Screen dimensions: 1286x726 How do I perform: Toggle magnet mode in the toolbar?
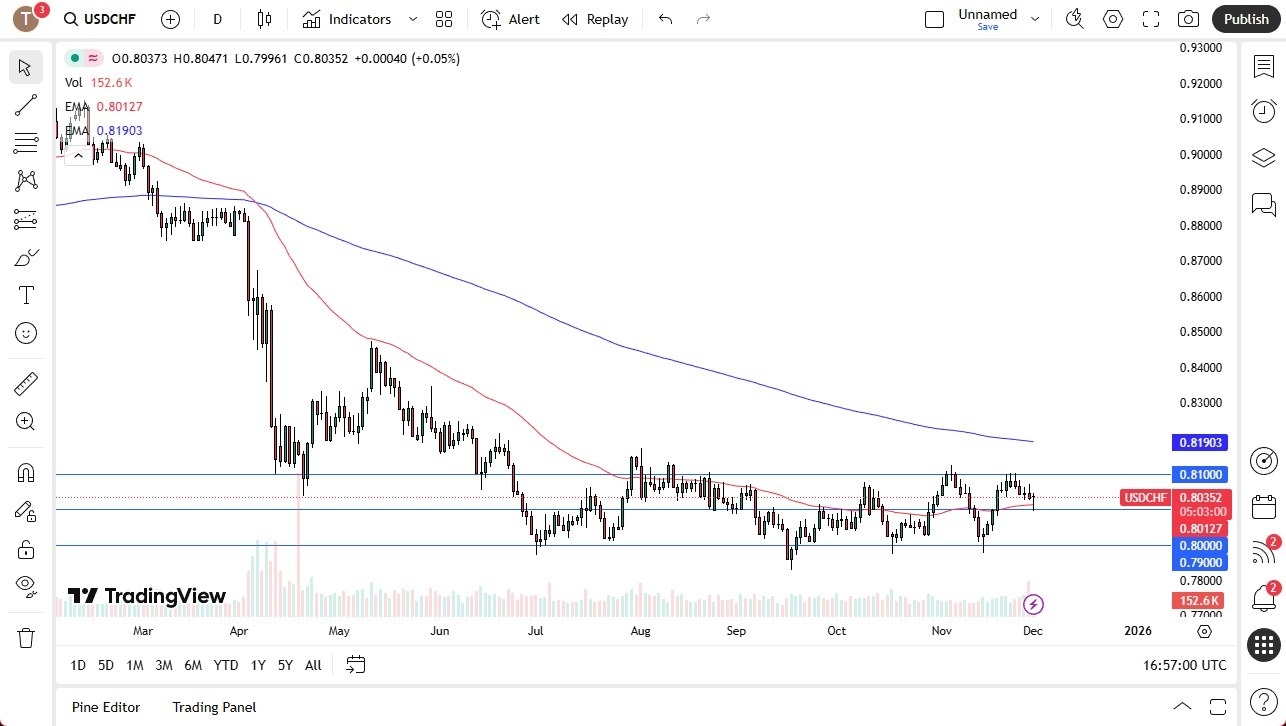click(x=26, y=472)
